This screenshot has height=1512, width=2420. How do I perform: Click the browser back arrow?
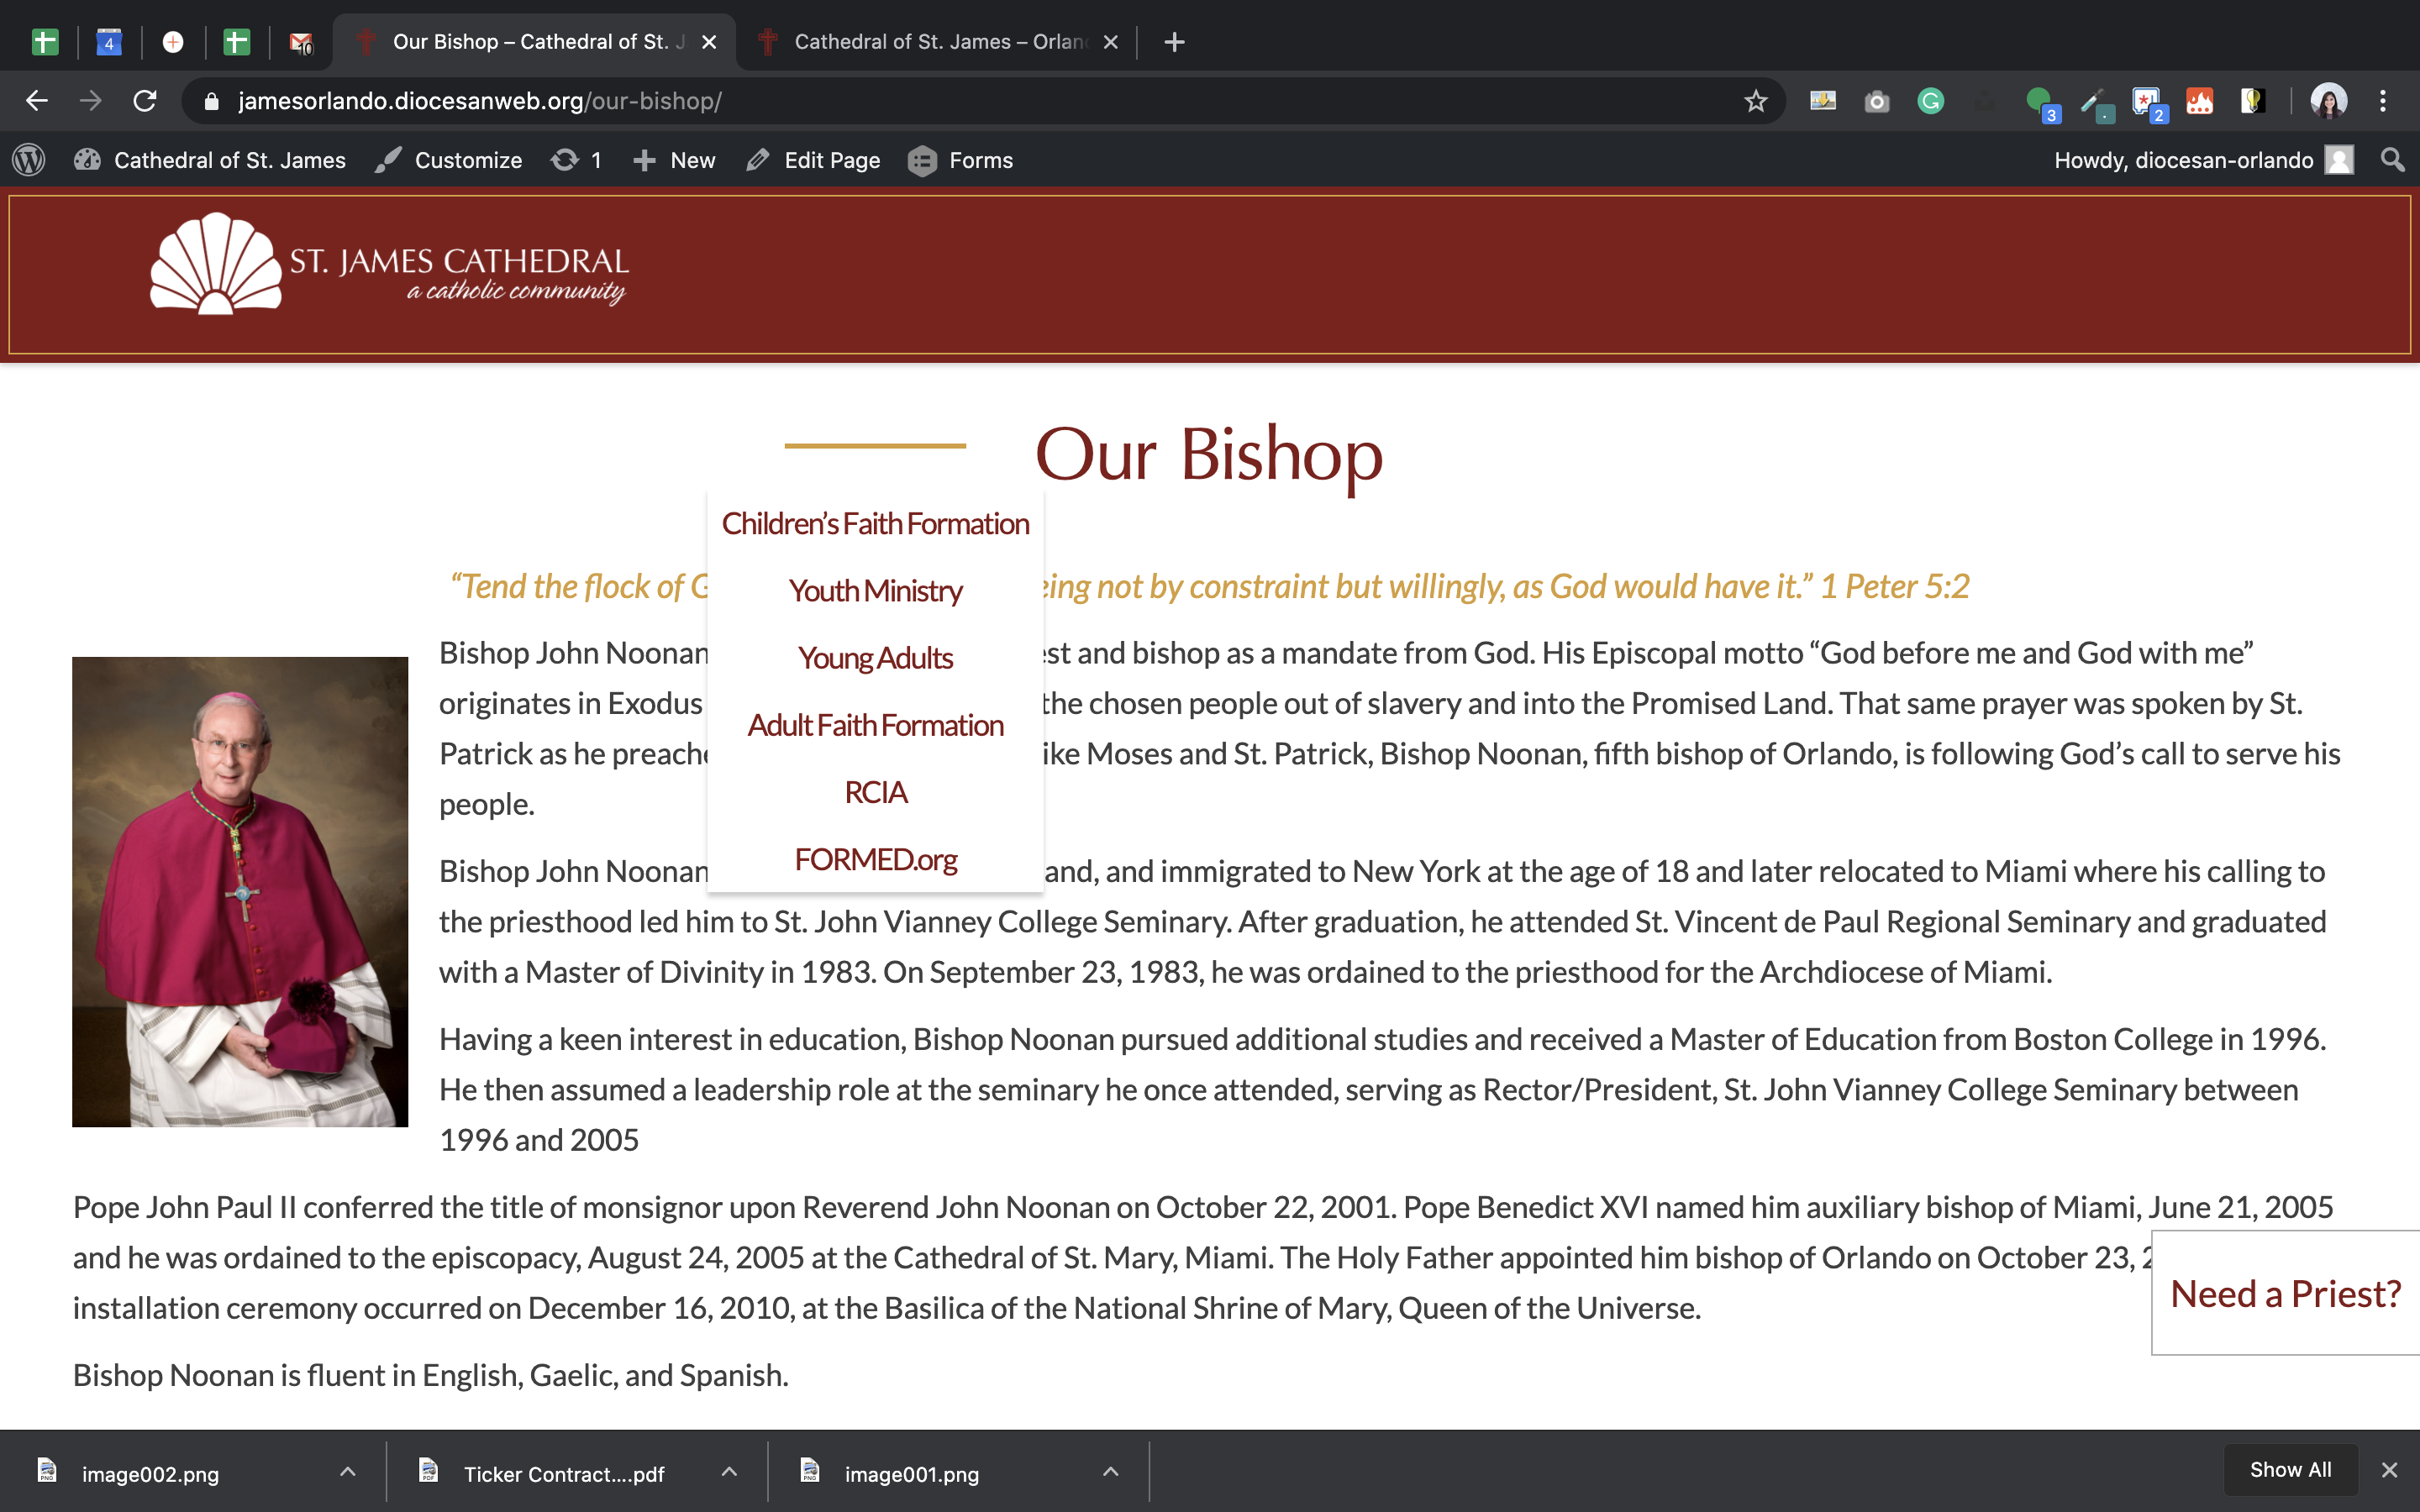point(37,101)
